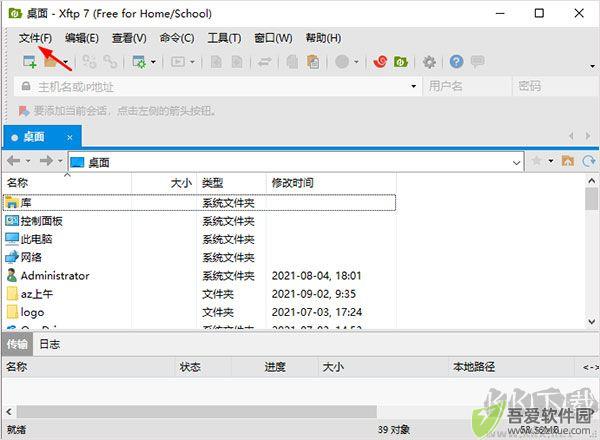This screenshot has height=440, width=600.
Task: Launch Xshell via the red icon
Action: point(380,62)
